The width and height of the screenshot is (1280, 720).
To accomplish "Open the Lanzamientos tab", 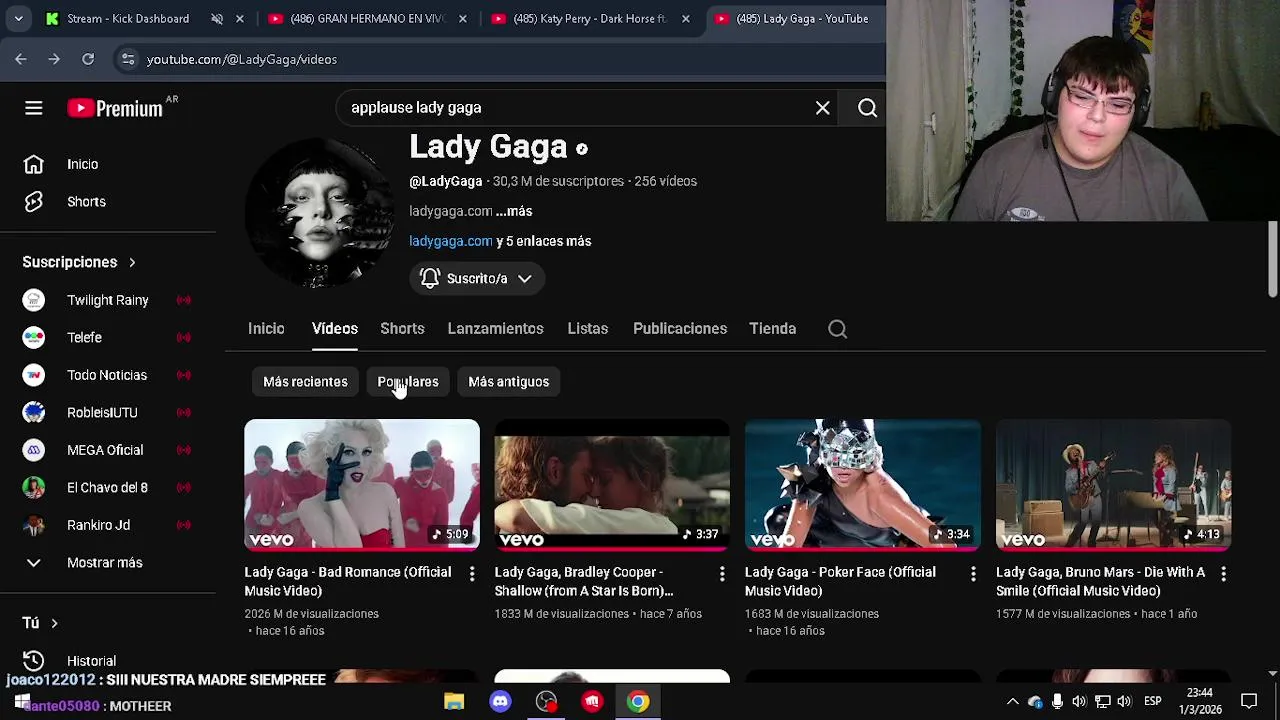I will [496, 329].
